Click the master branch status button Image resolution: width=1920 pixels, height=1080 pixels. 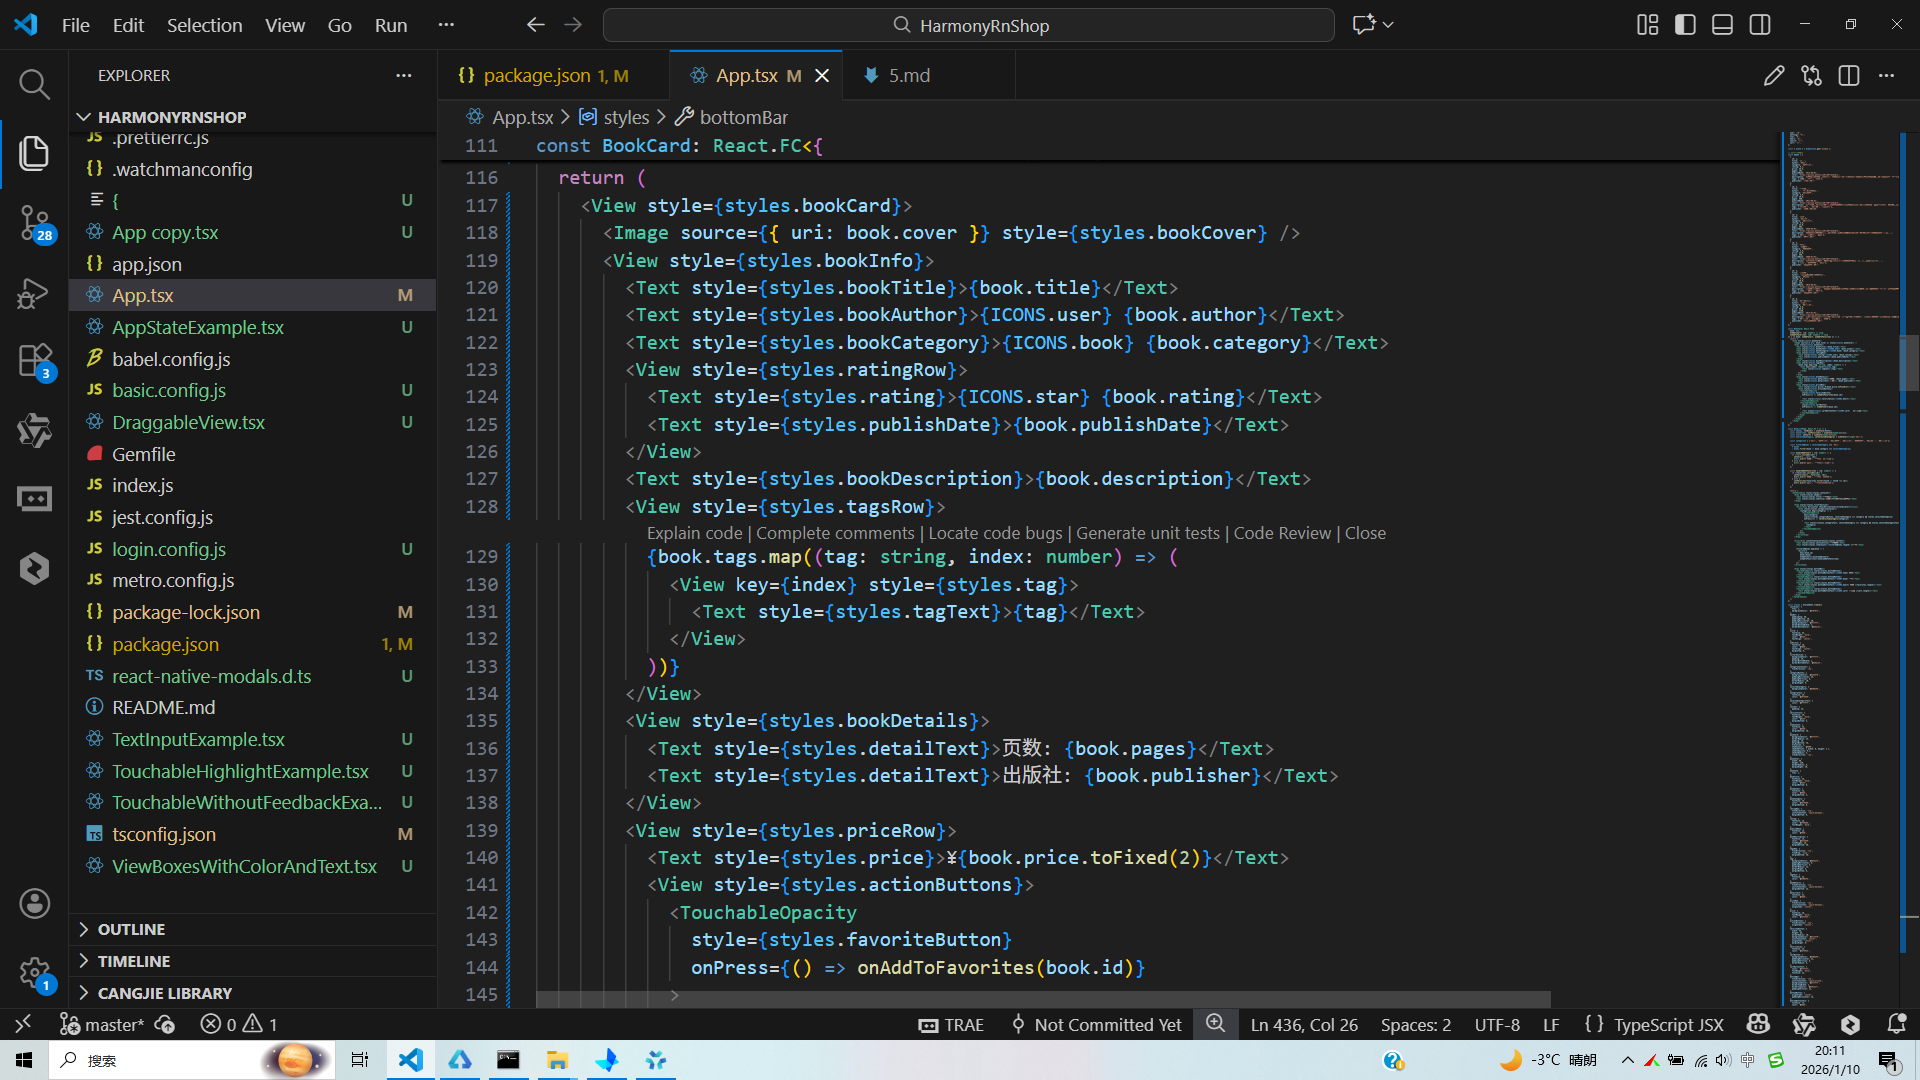[103, 1024]
